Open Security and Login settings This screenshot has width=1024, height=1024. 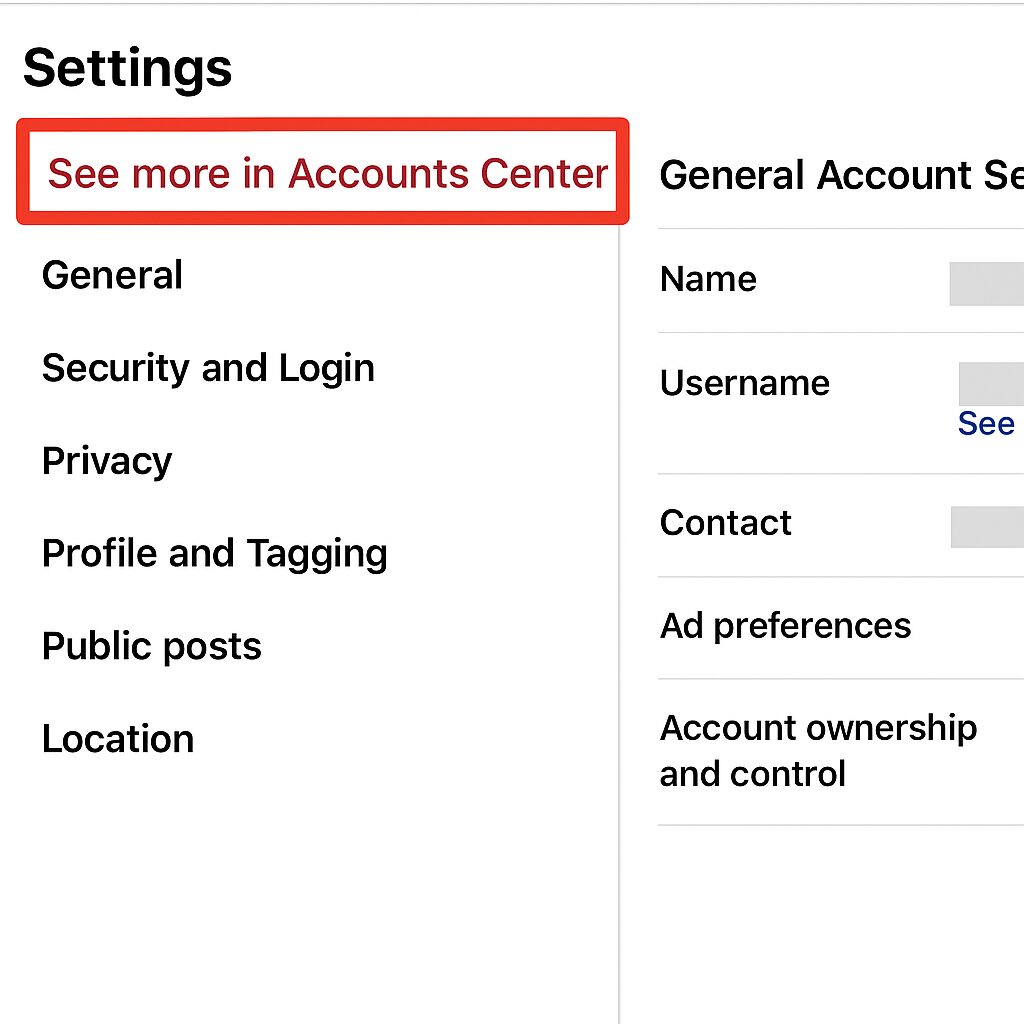point(208,368)
